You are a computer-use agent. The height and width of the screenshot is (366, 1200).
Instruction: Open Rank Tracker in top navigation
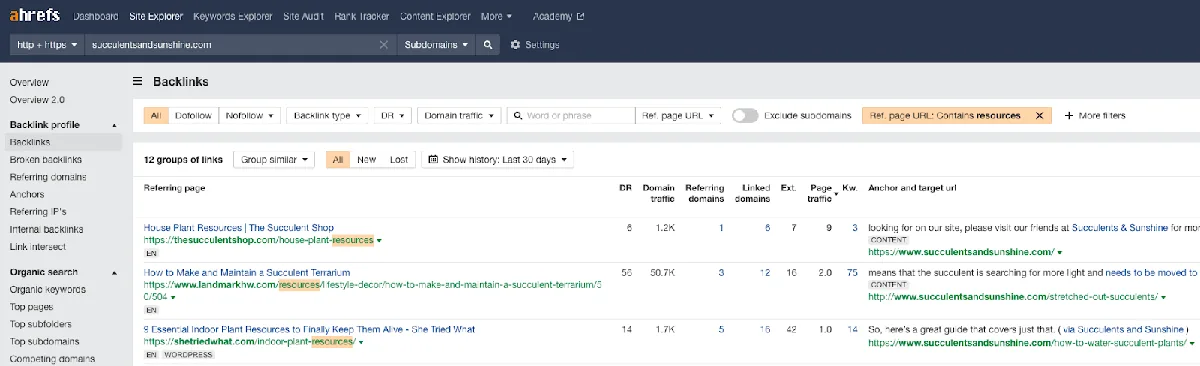(362, 17)
